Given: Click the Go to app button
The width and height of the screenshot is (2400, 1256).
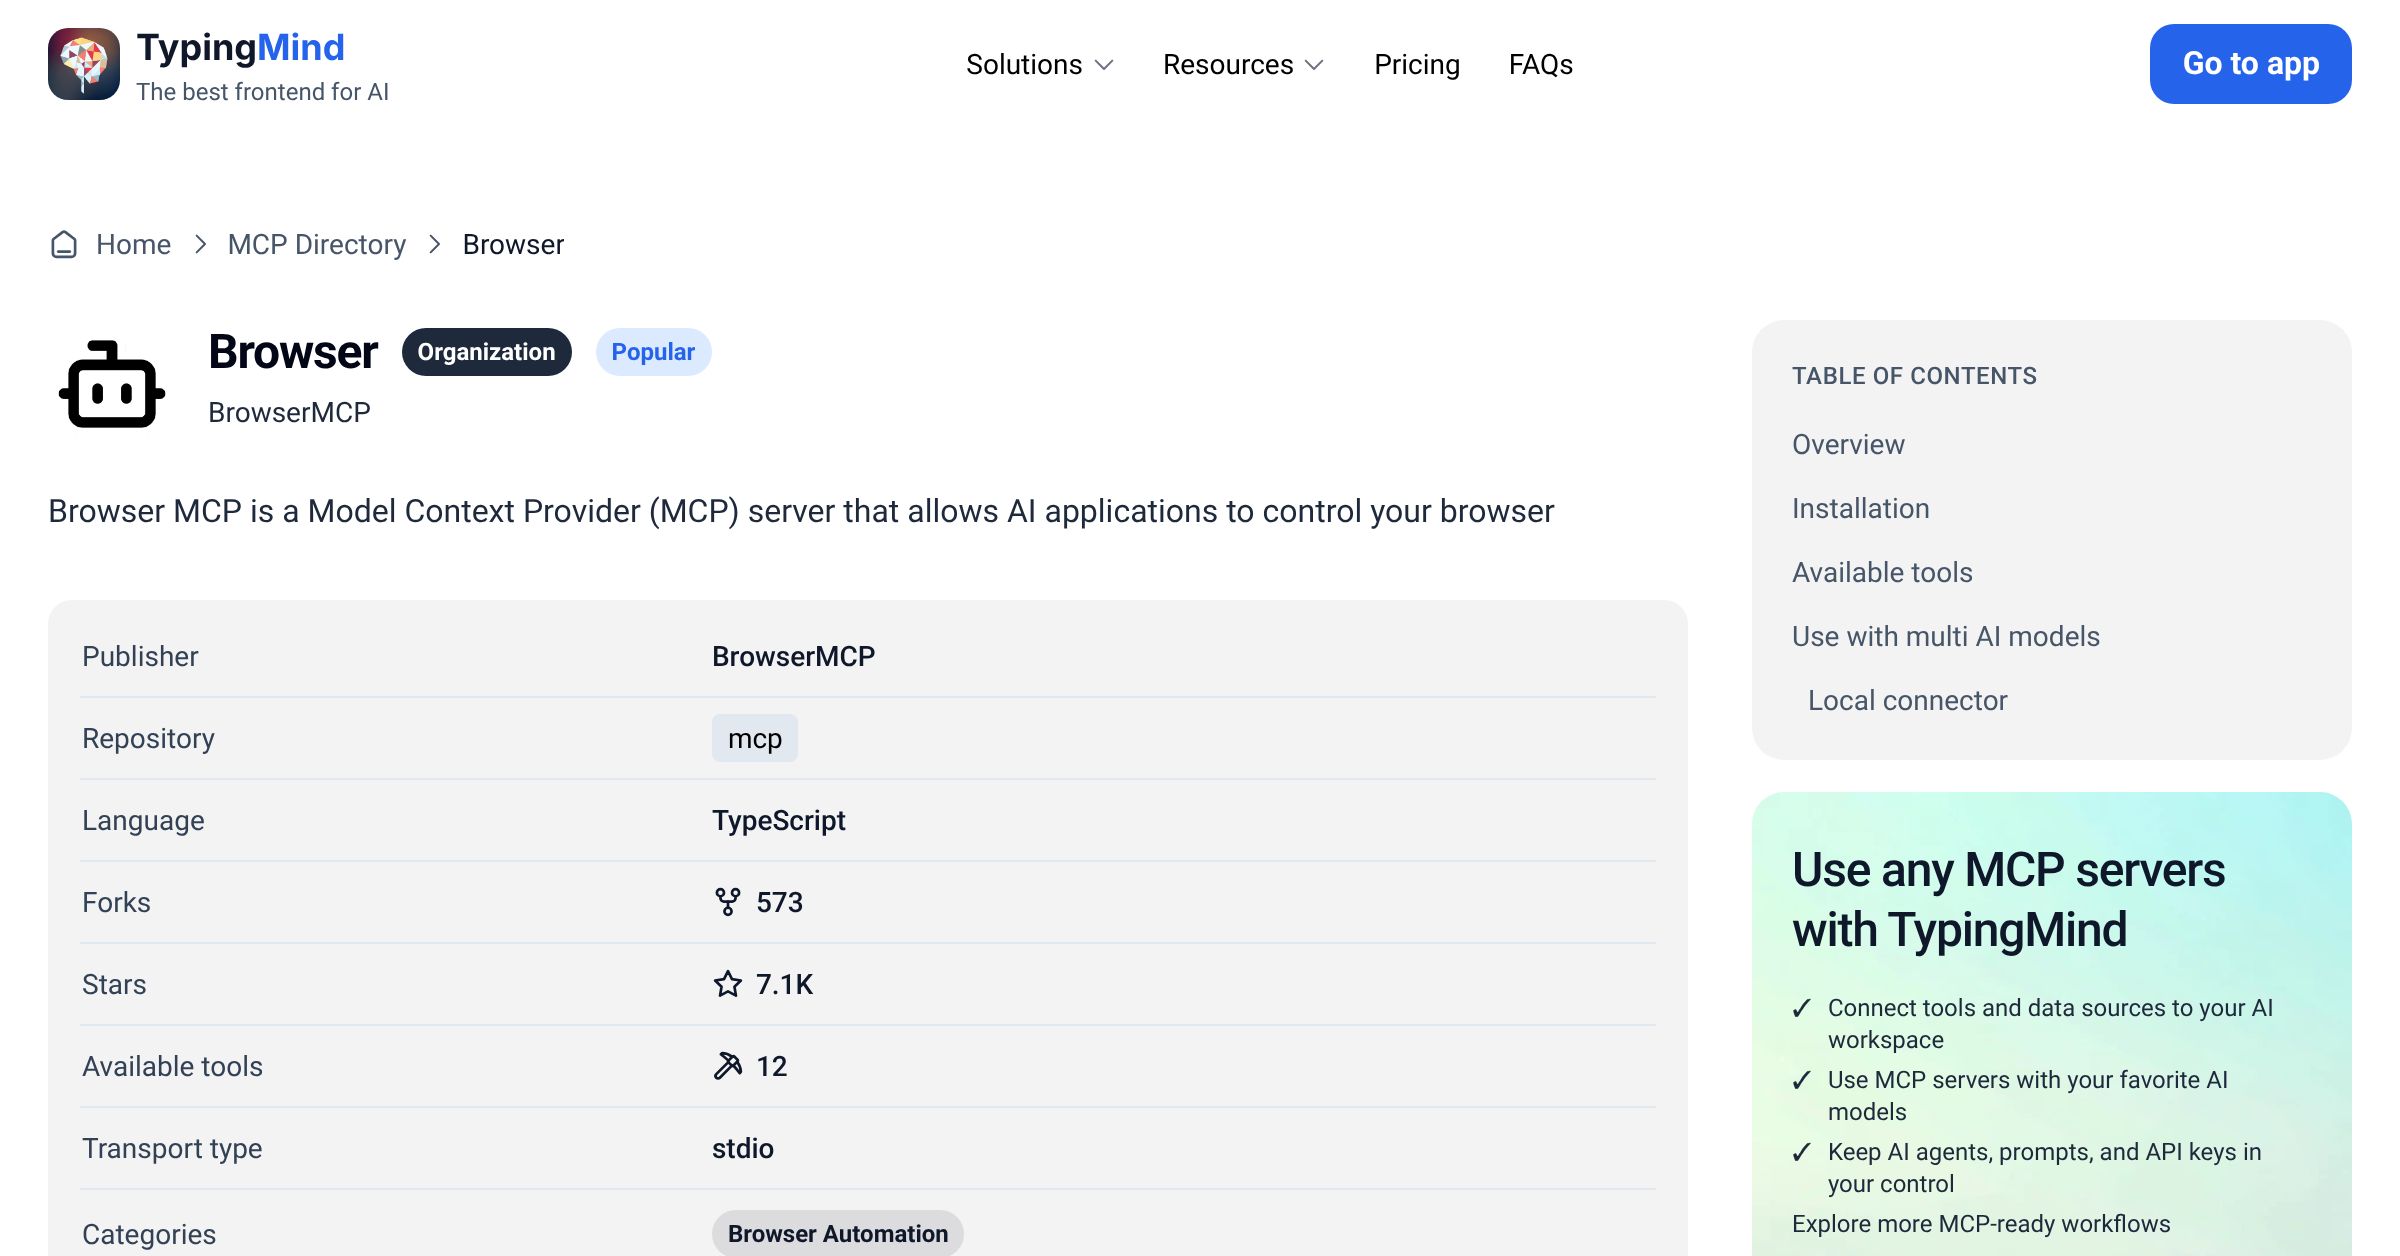Looking at the screenshot, I should click(2251, 64).
